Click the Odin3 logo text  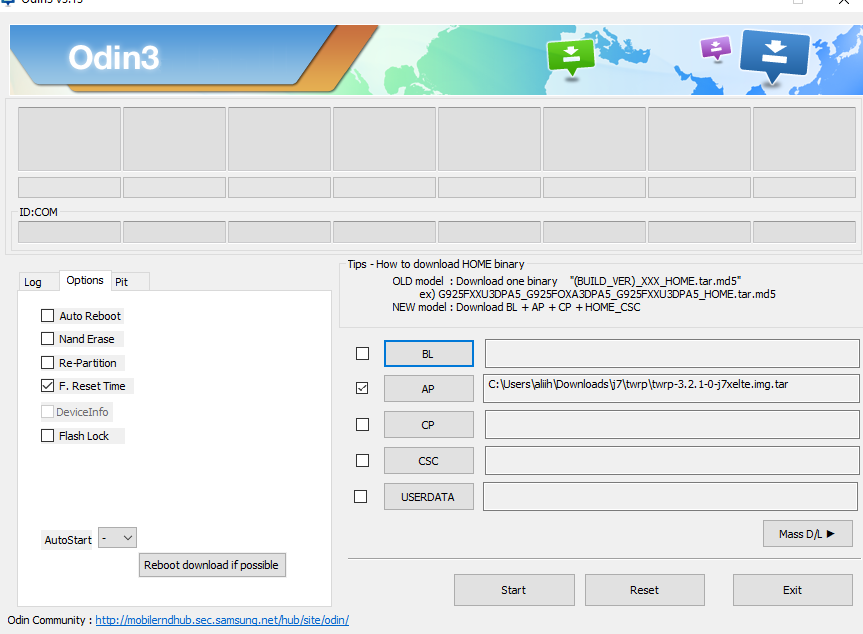pos(114,58)
